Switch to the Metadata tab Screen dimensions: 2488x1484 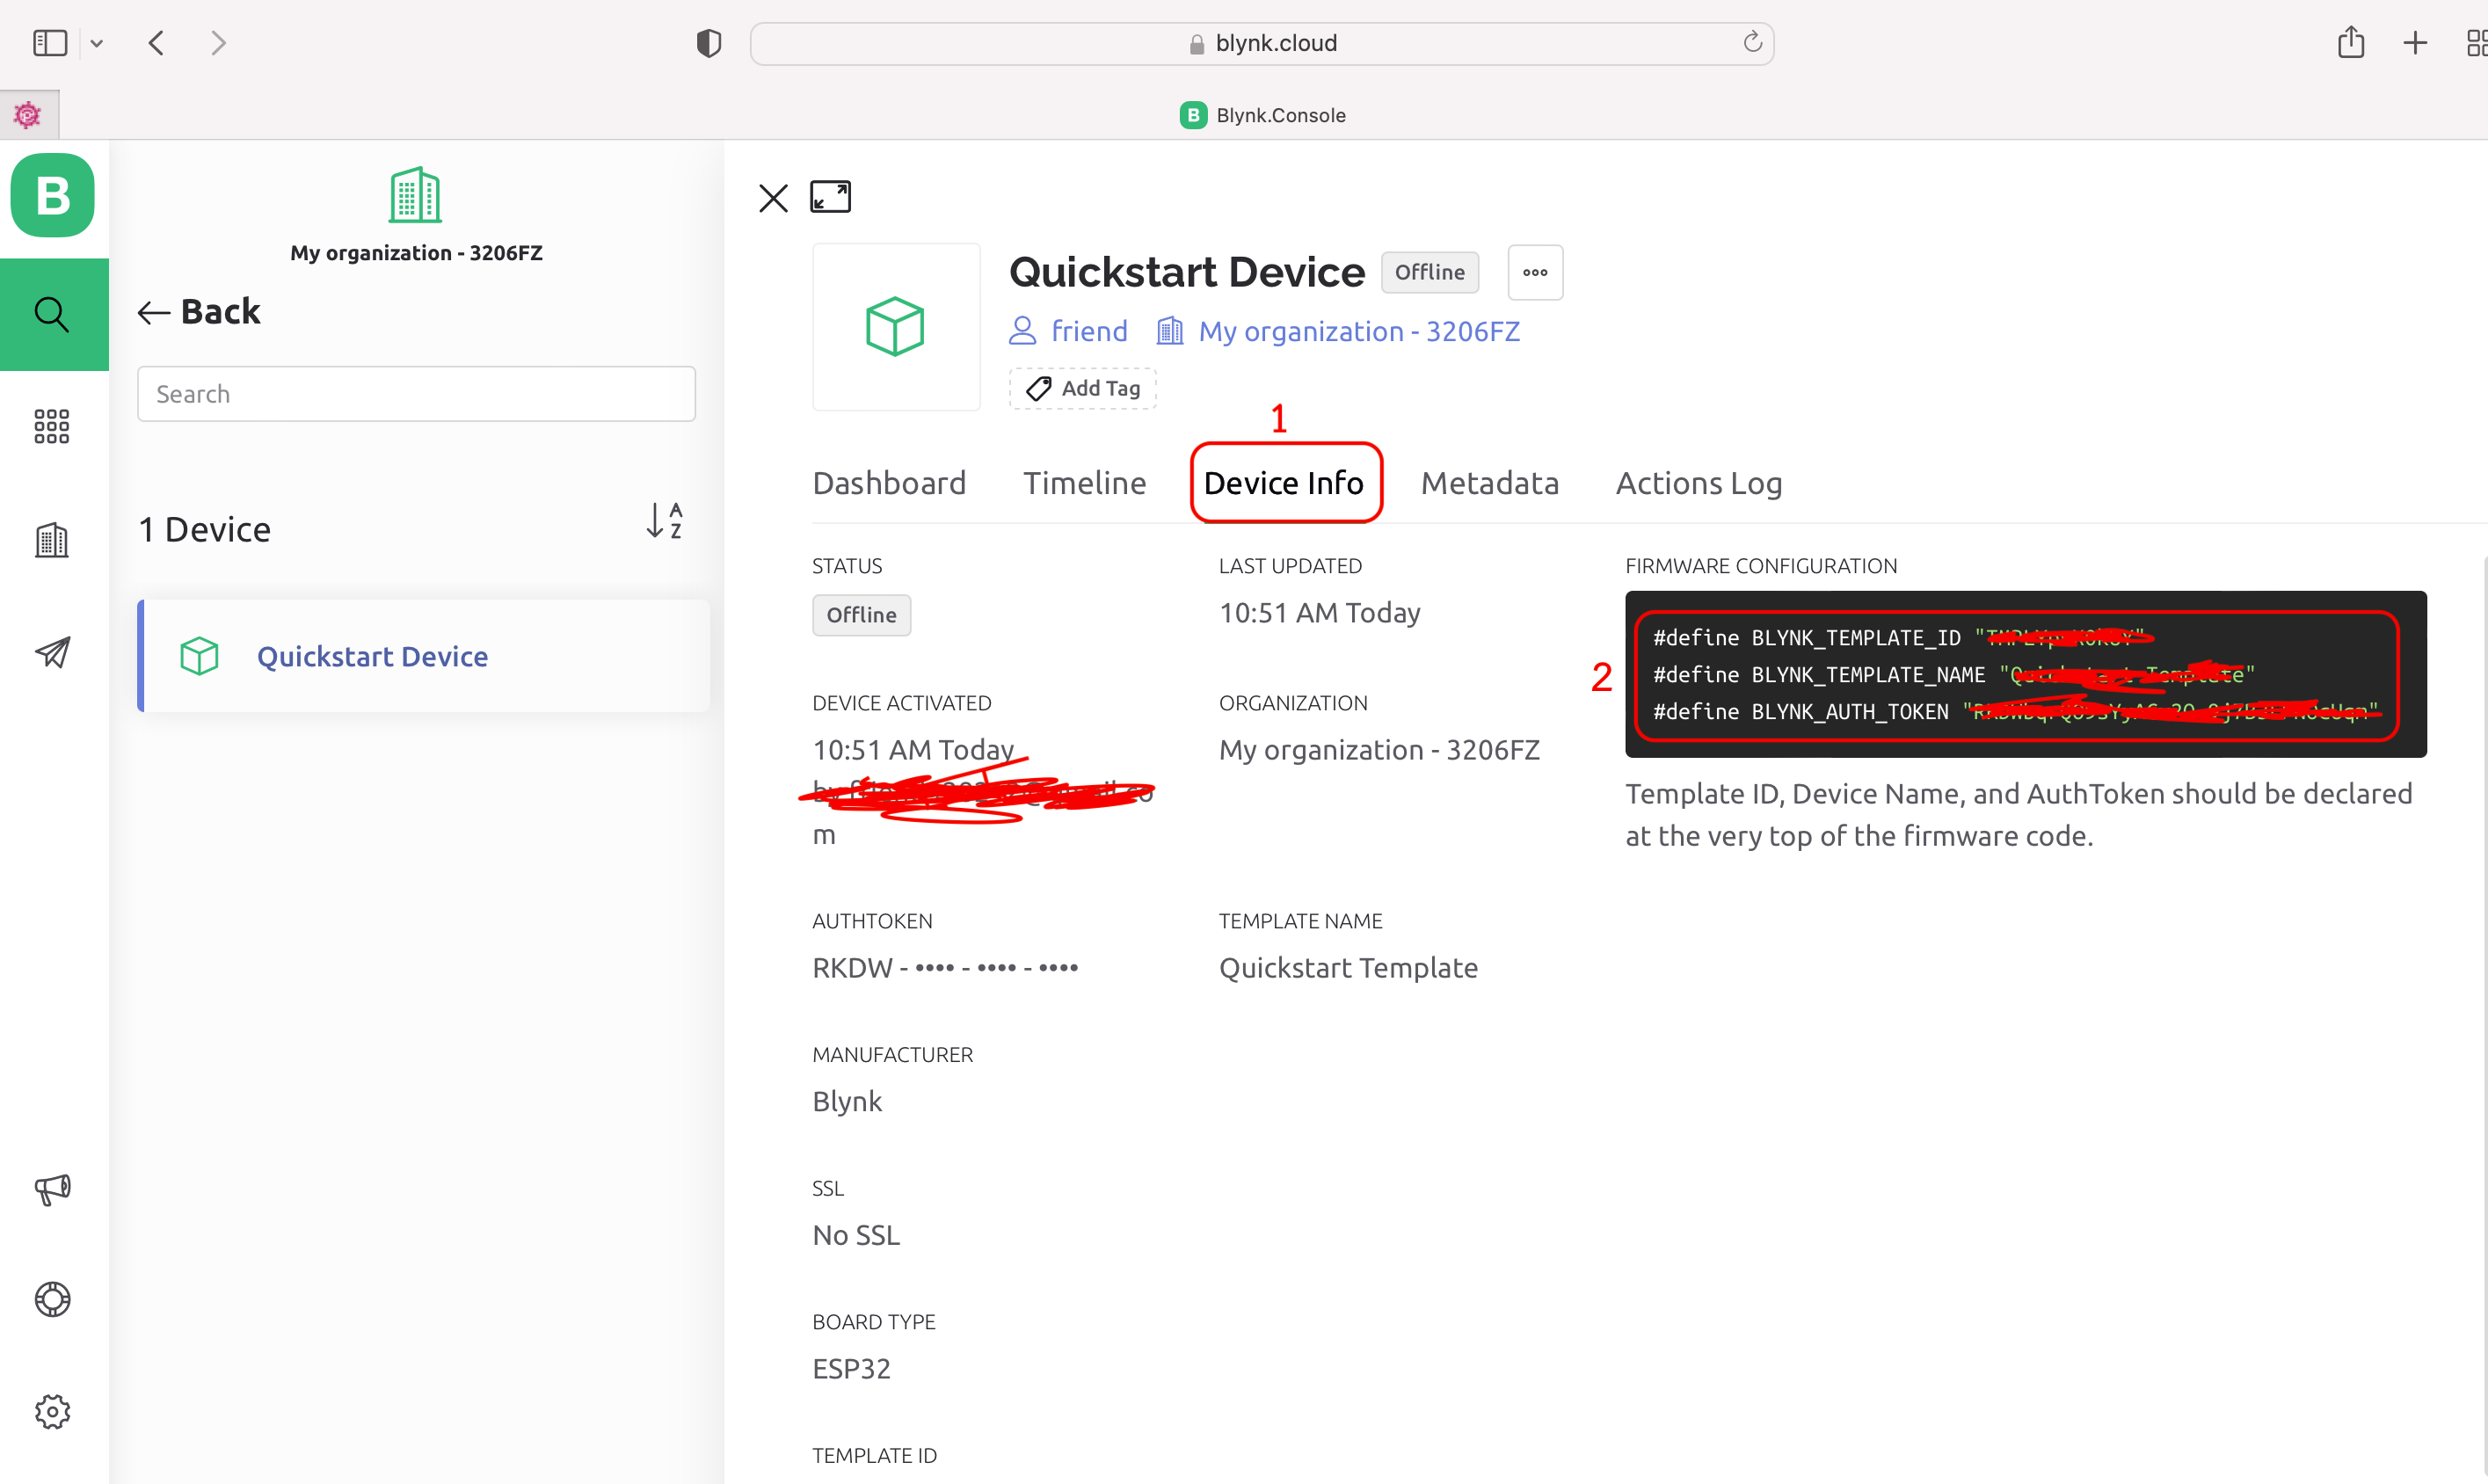(x=1490, y=483)
